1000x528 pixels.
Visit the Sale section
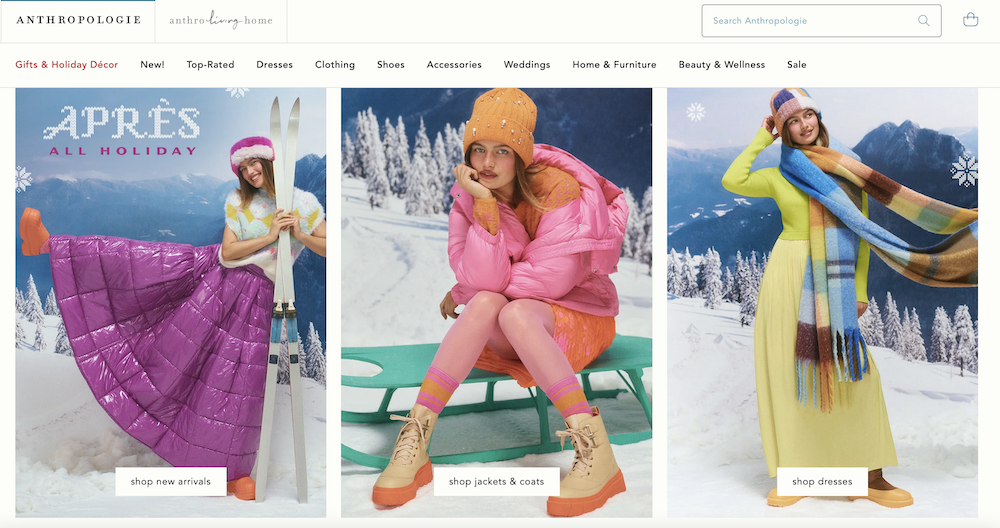[x=796, y=65]
